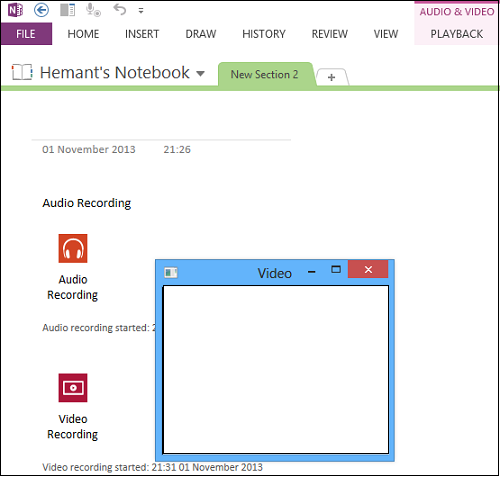The image size is (500, 477).
Task: Click the page date 01 November 2013
Action: click(89, 149)
